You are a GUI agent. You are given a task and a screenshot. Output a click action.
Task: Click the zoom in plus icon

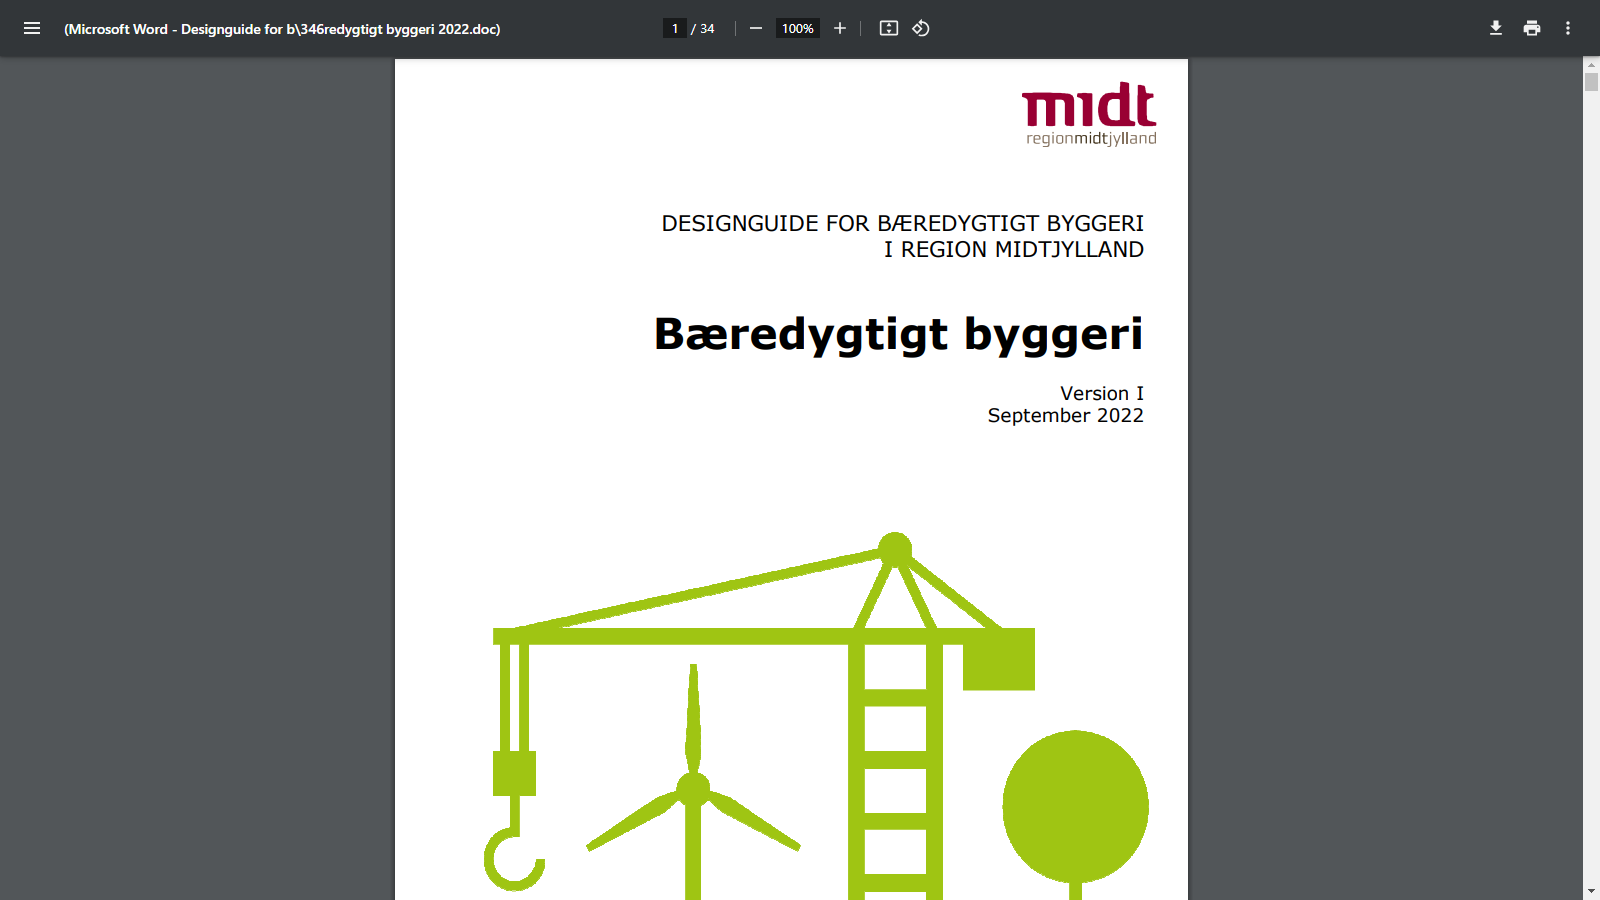pos(840,28)
